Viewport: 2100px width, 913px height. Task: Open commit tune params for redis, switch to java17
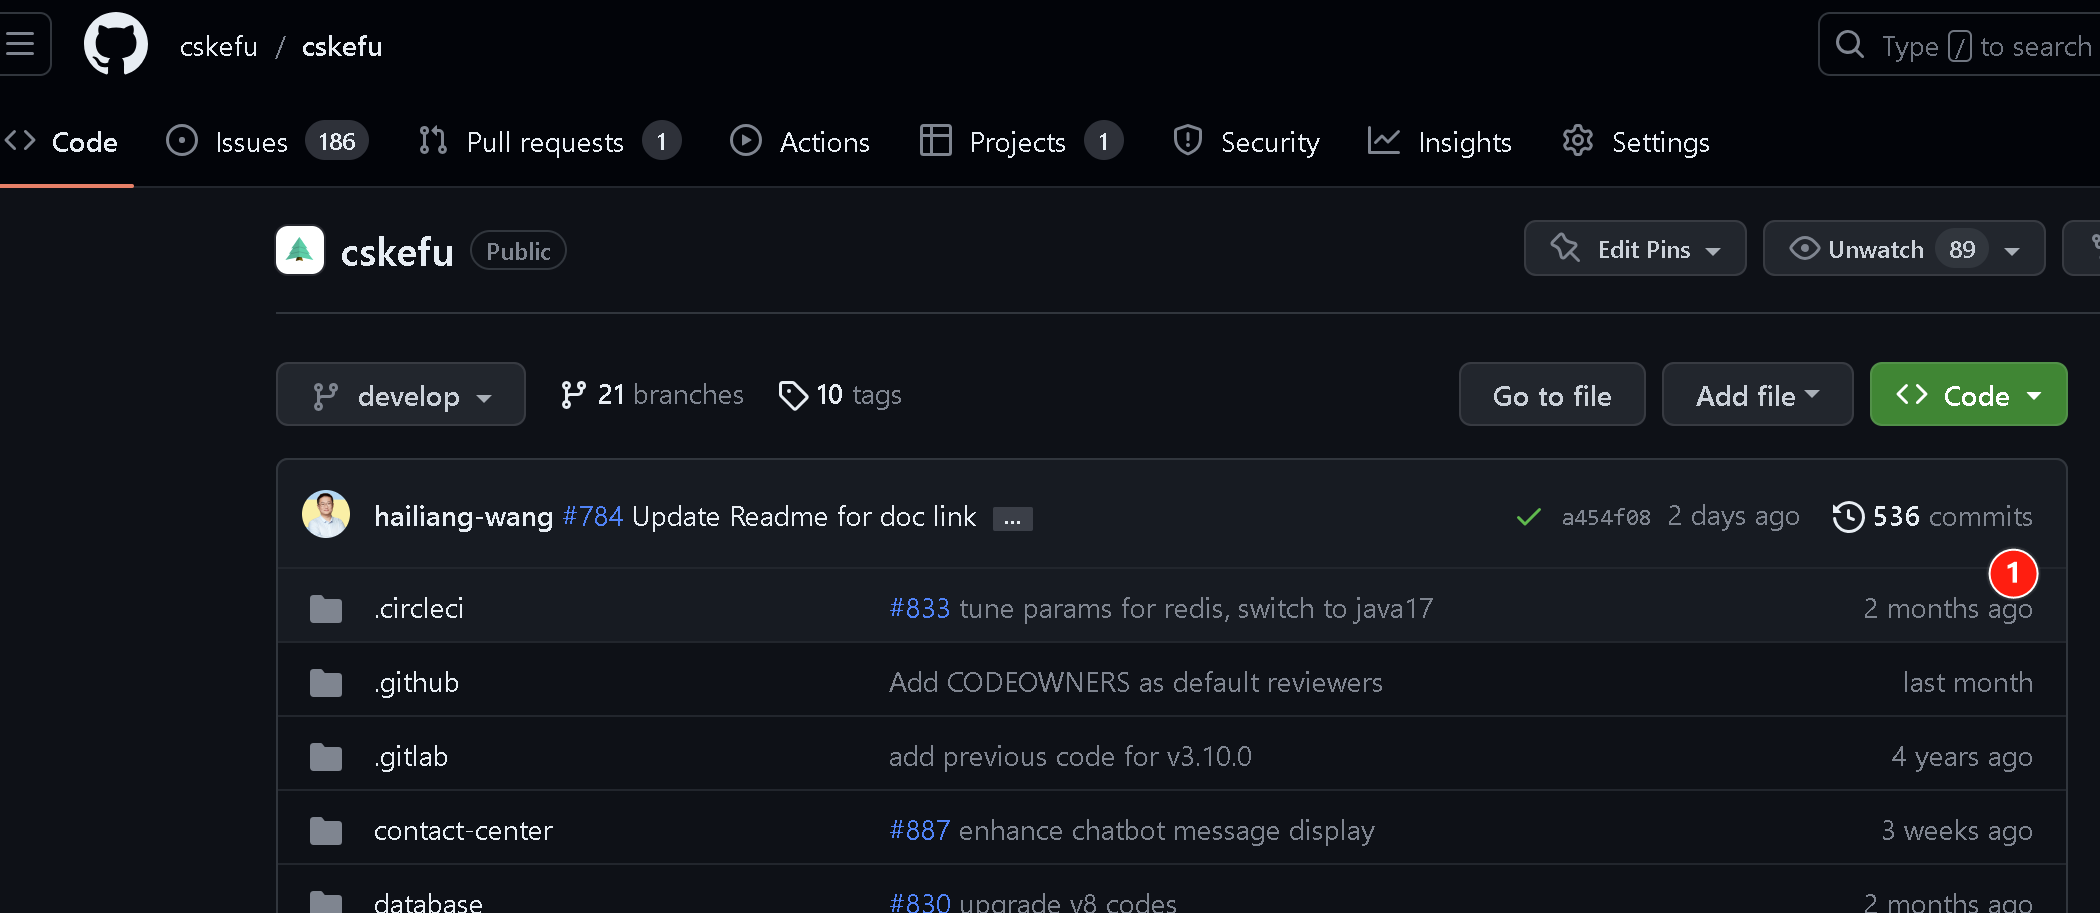point(1196,608)
